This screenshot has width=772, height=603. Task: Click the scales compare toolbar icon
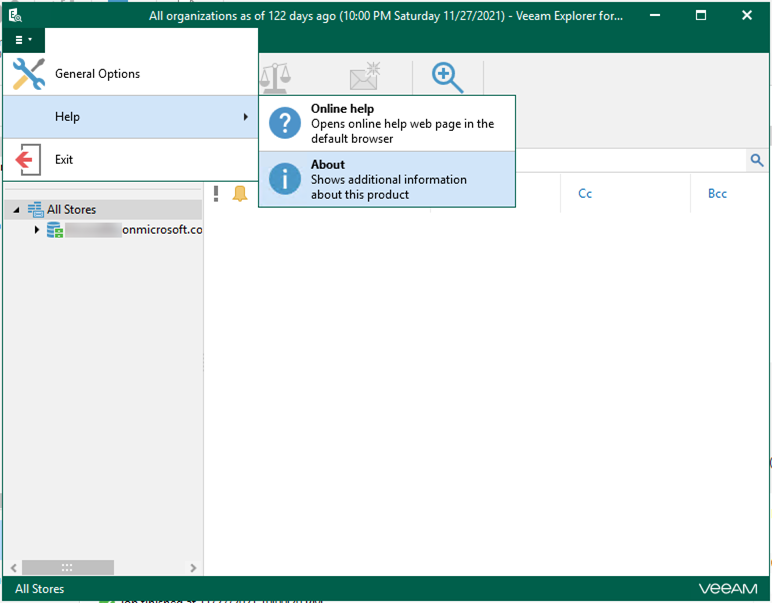pyautogui.click(x=275, y=77)
